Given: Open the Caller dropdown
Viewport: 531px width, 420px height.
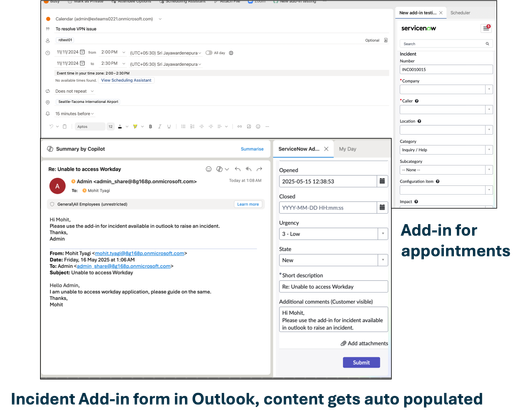Looking at the screenshot, I should point(489,109).
